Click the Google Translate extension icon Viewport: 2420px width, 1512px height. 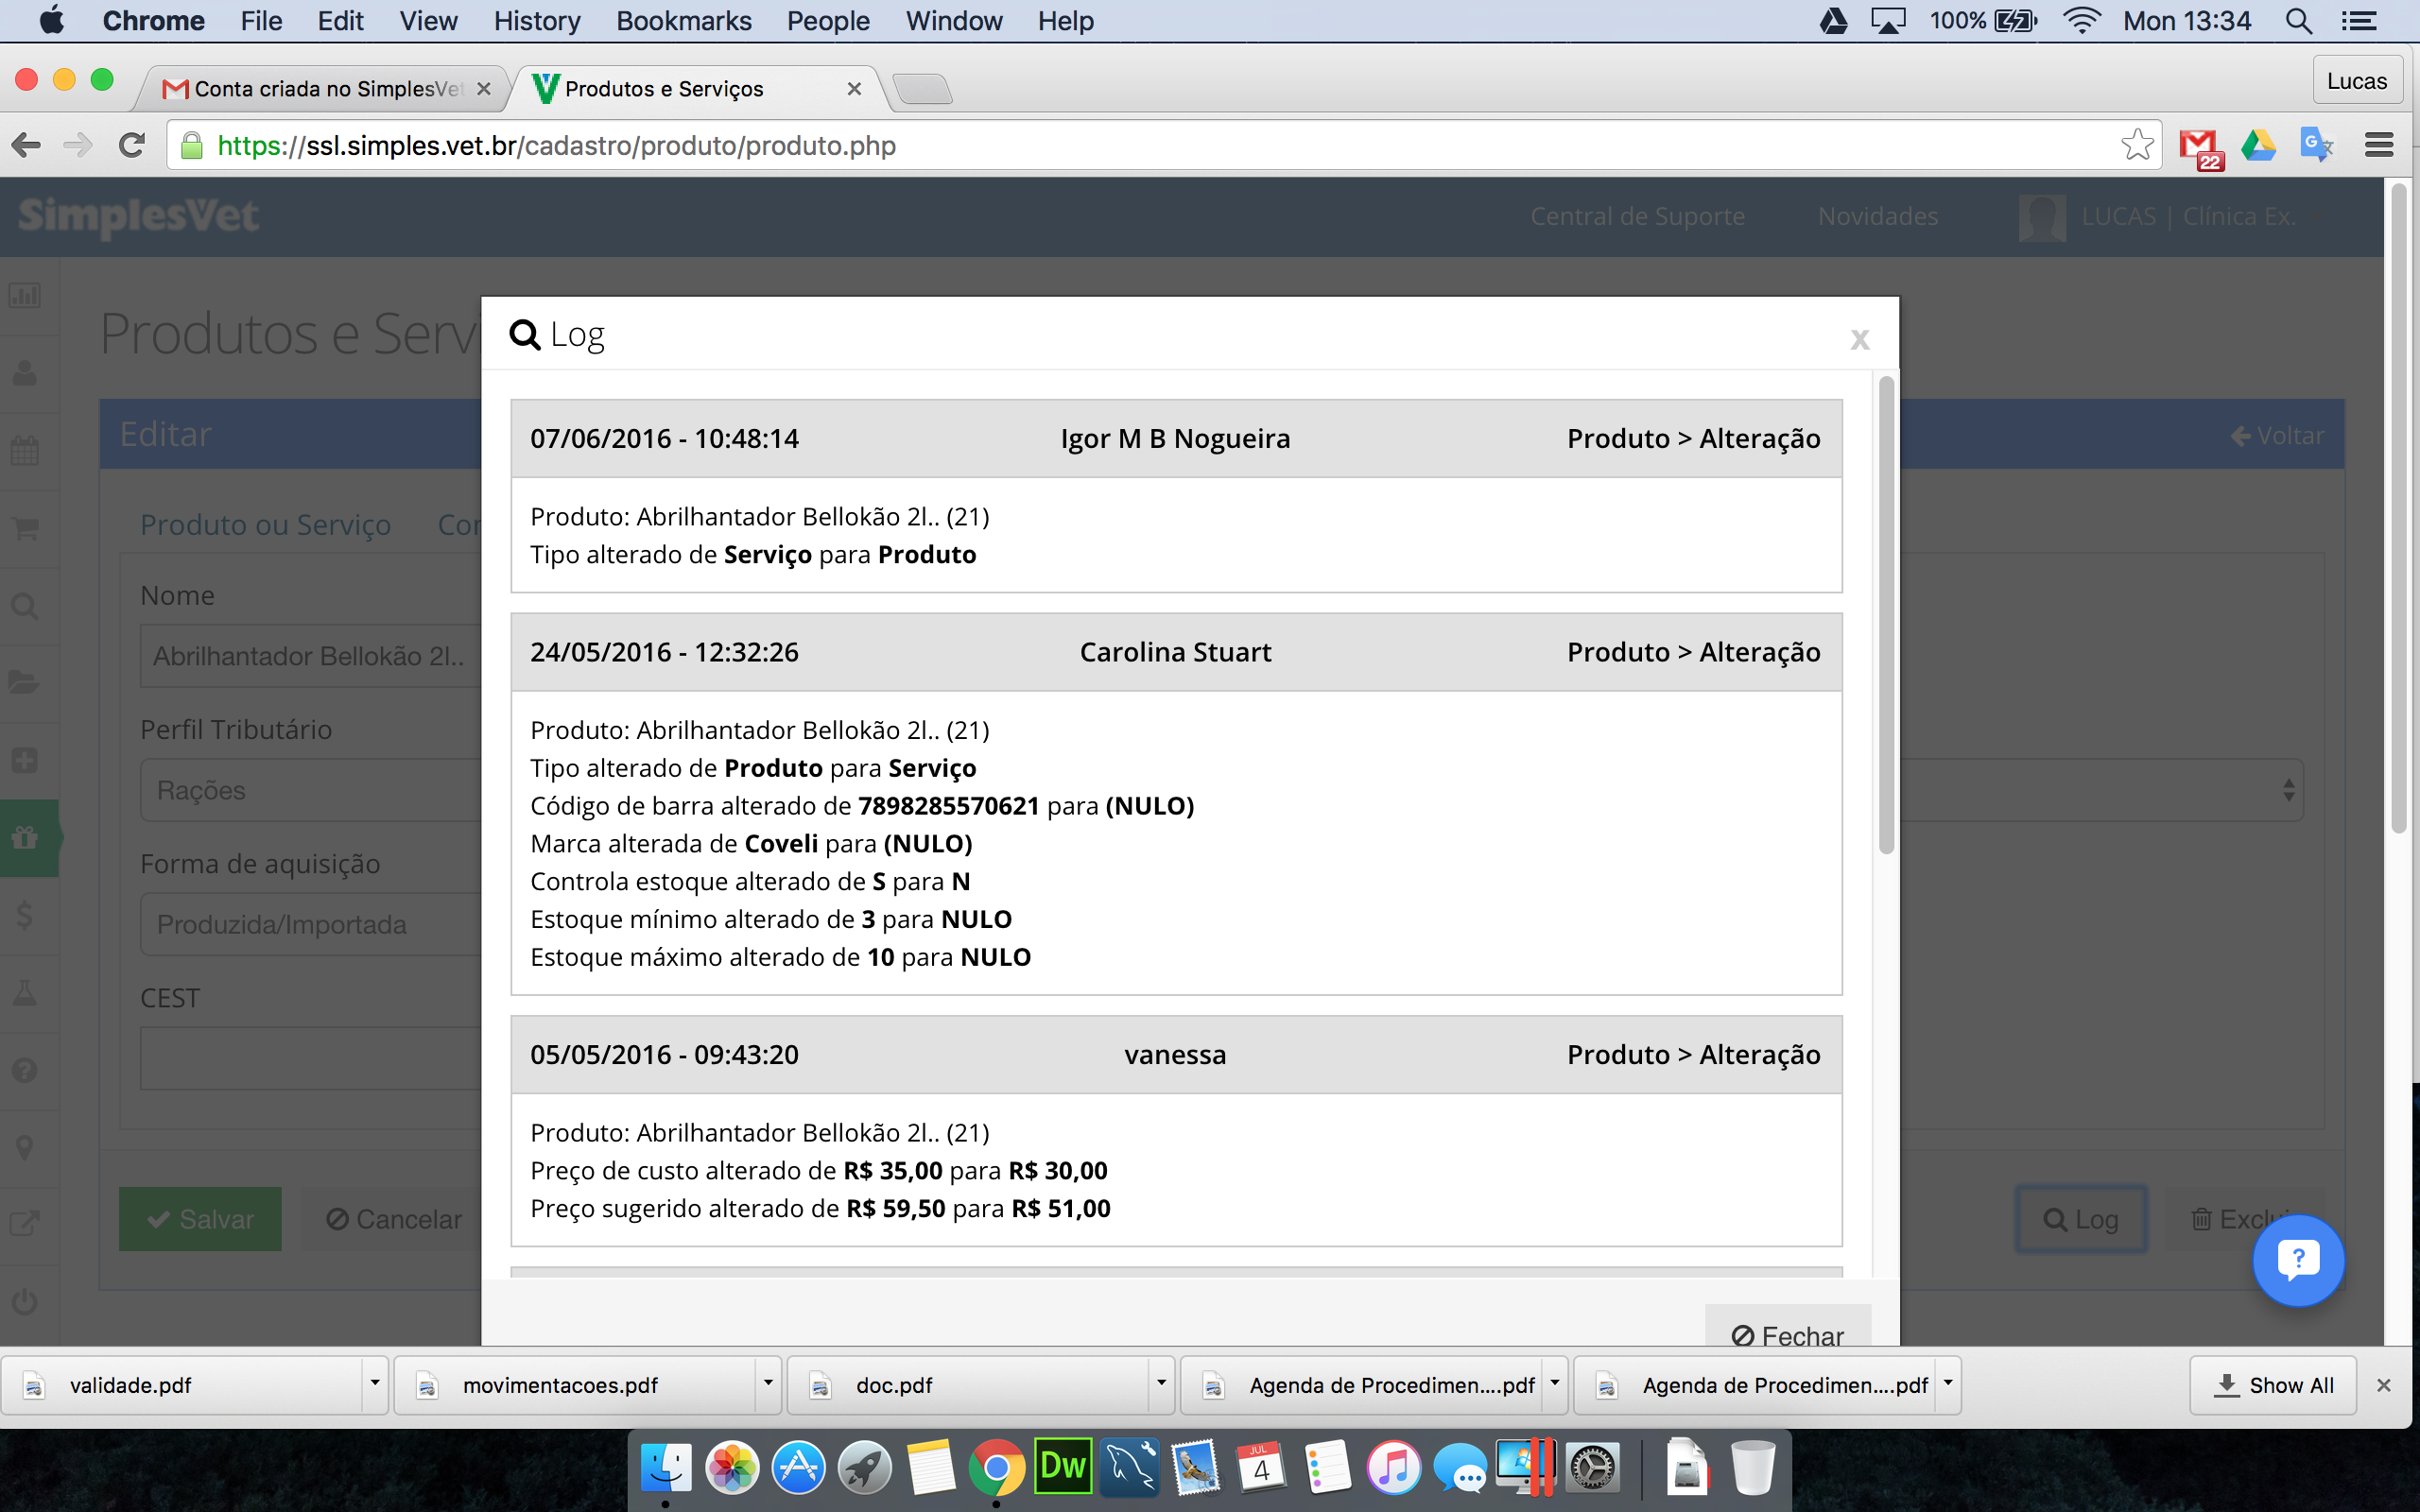[2316, 146]
